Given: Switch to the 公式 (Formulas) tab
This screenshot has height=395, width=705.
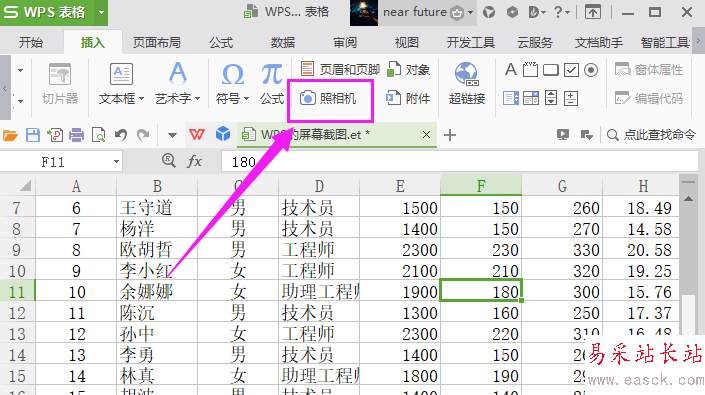Looking at the screenshot, I should tap(221, 42).
